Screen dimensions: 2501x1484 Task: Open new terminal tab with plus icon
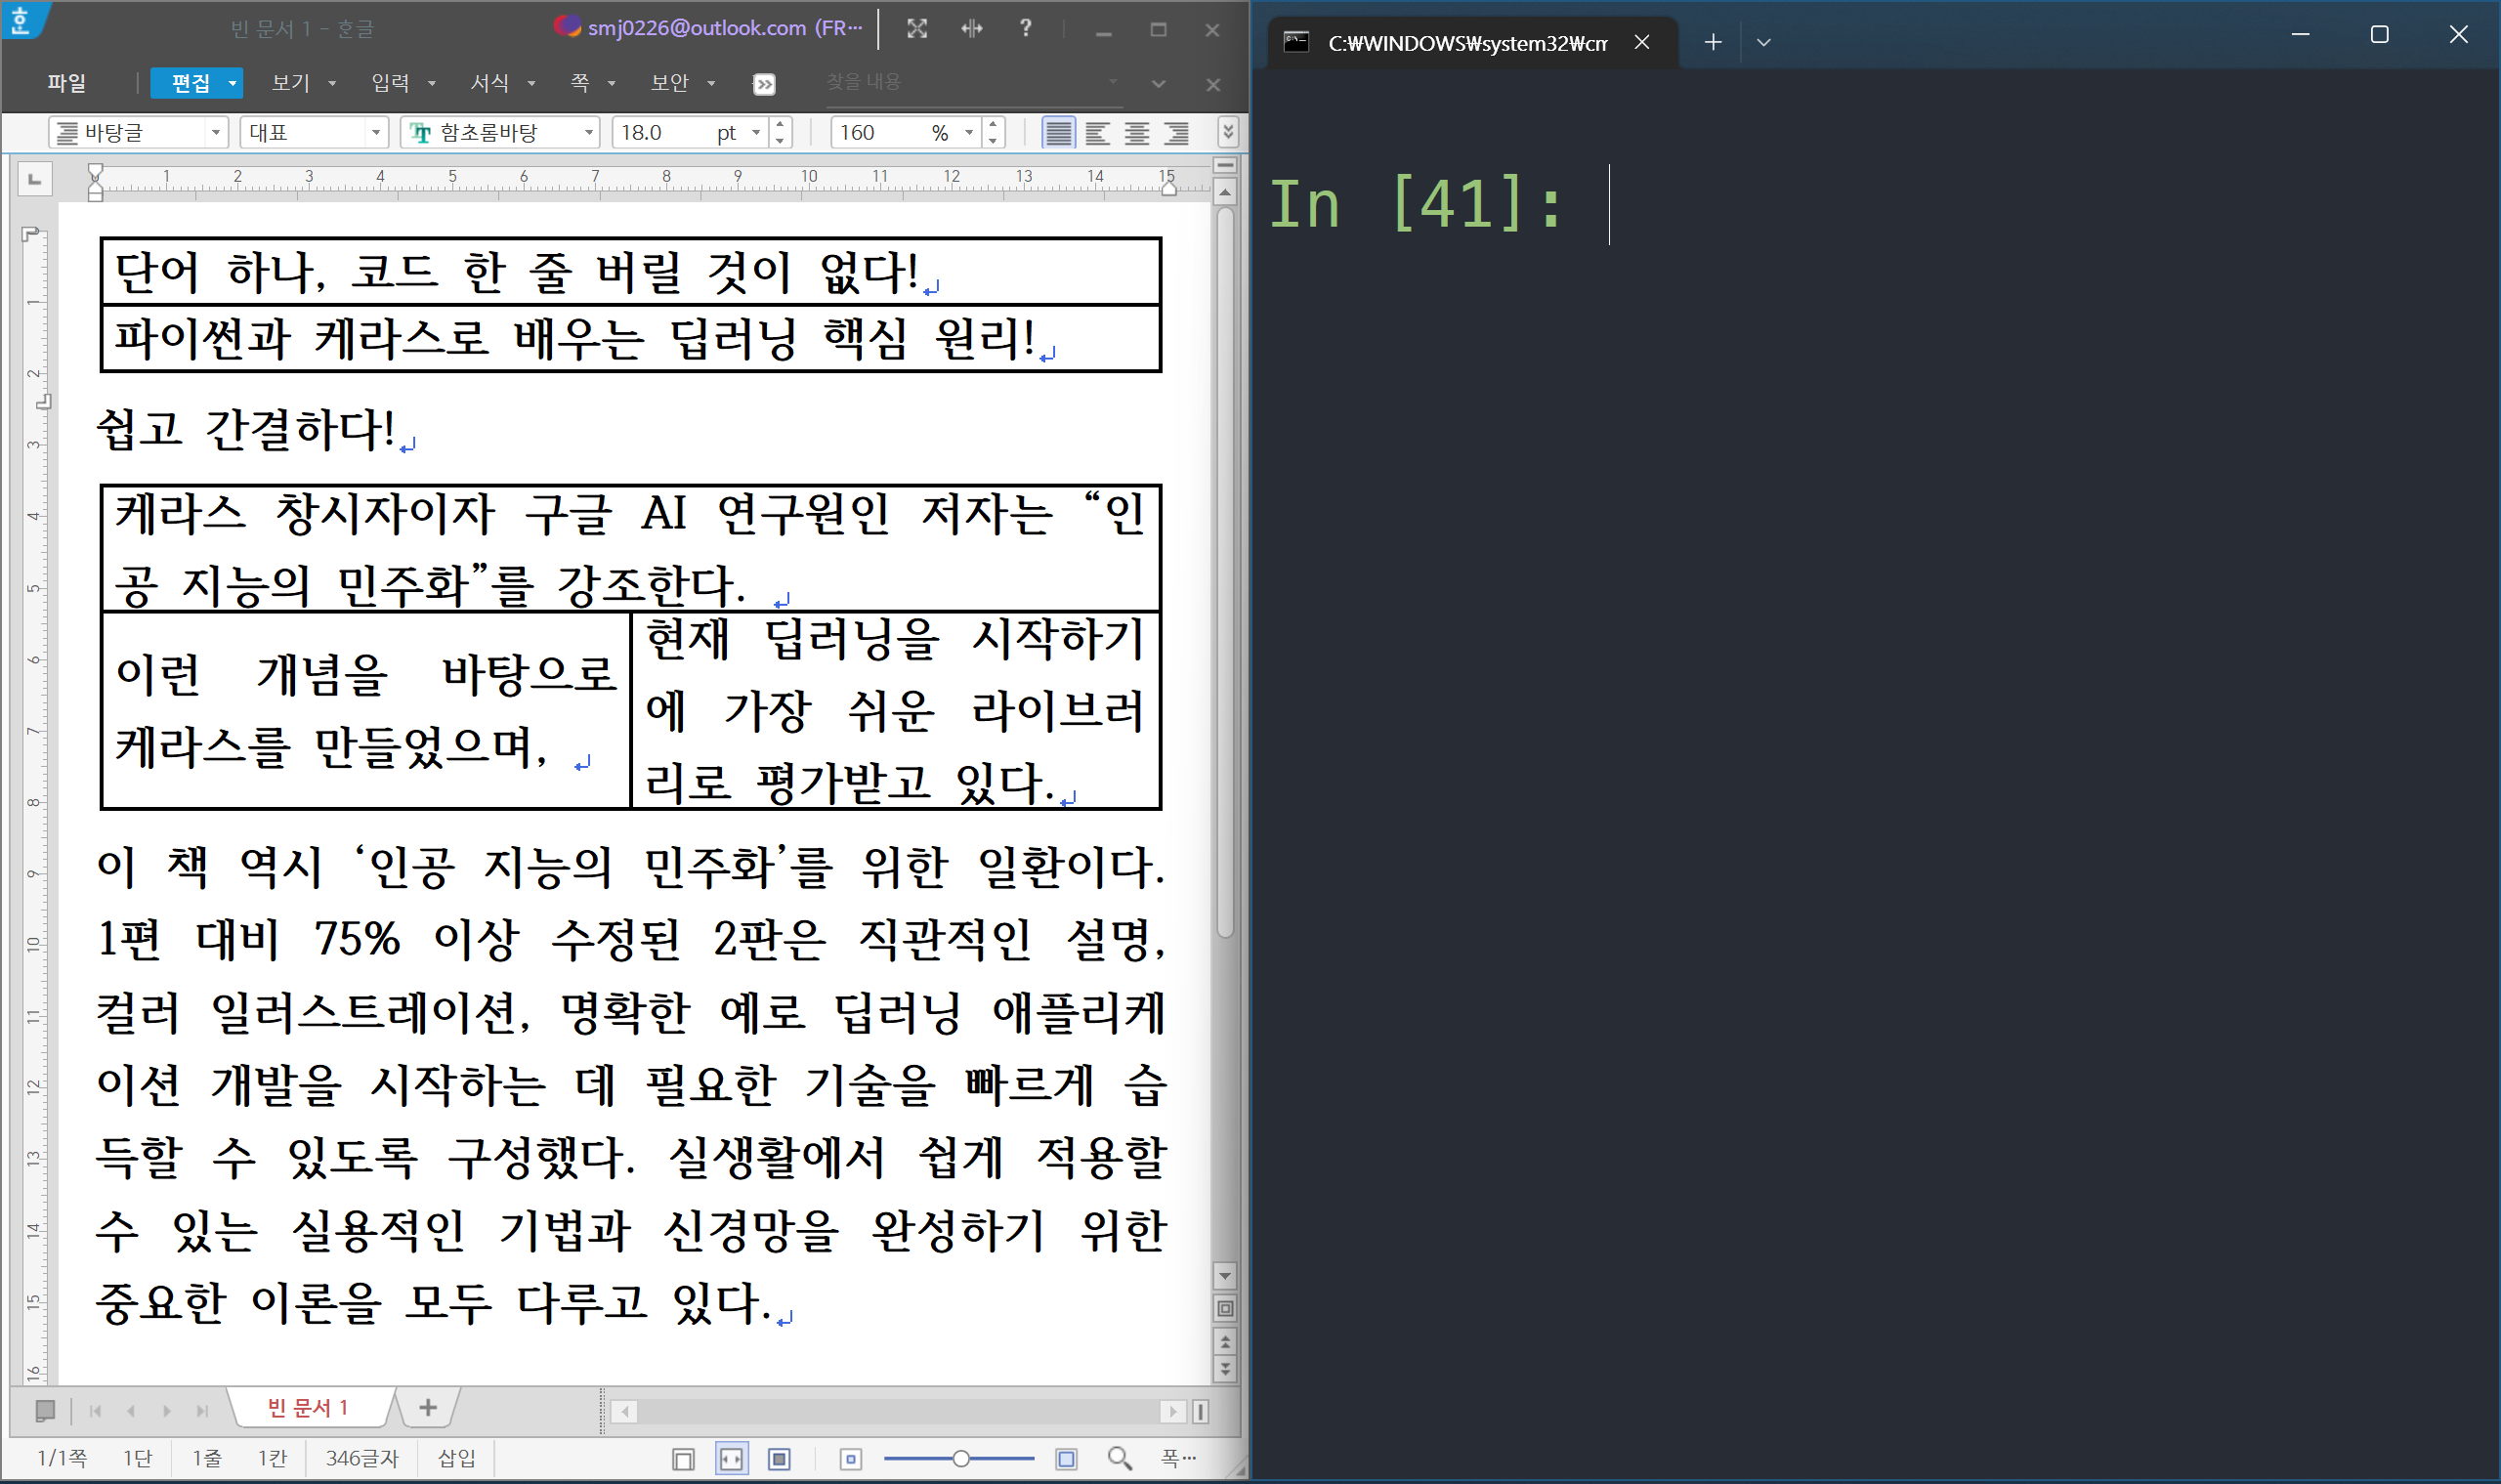coord(1713,42)
